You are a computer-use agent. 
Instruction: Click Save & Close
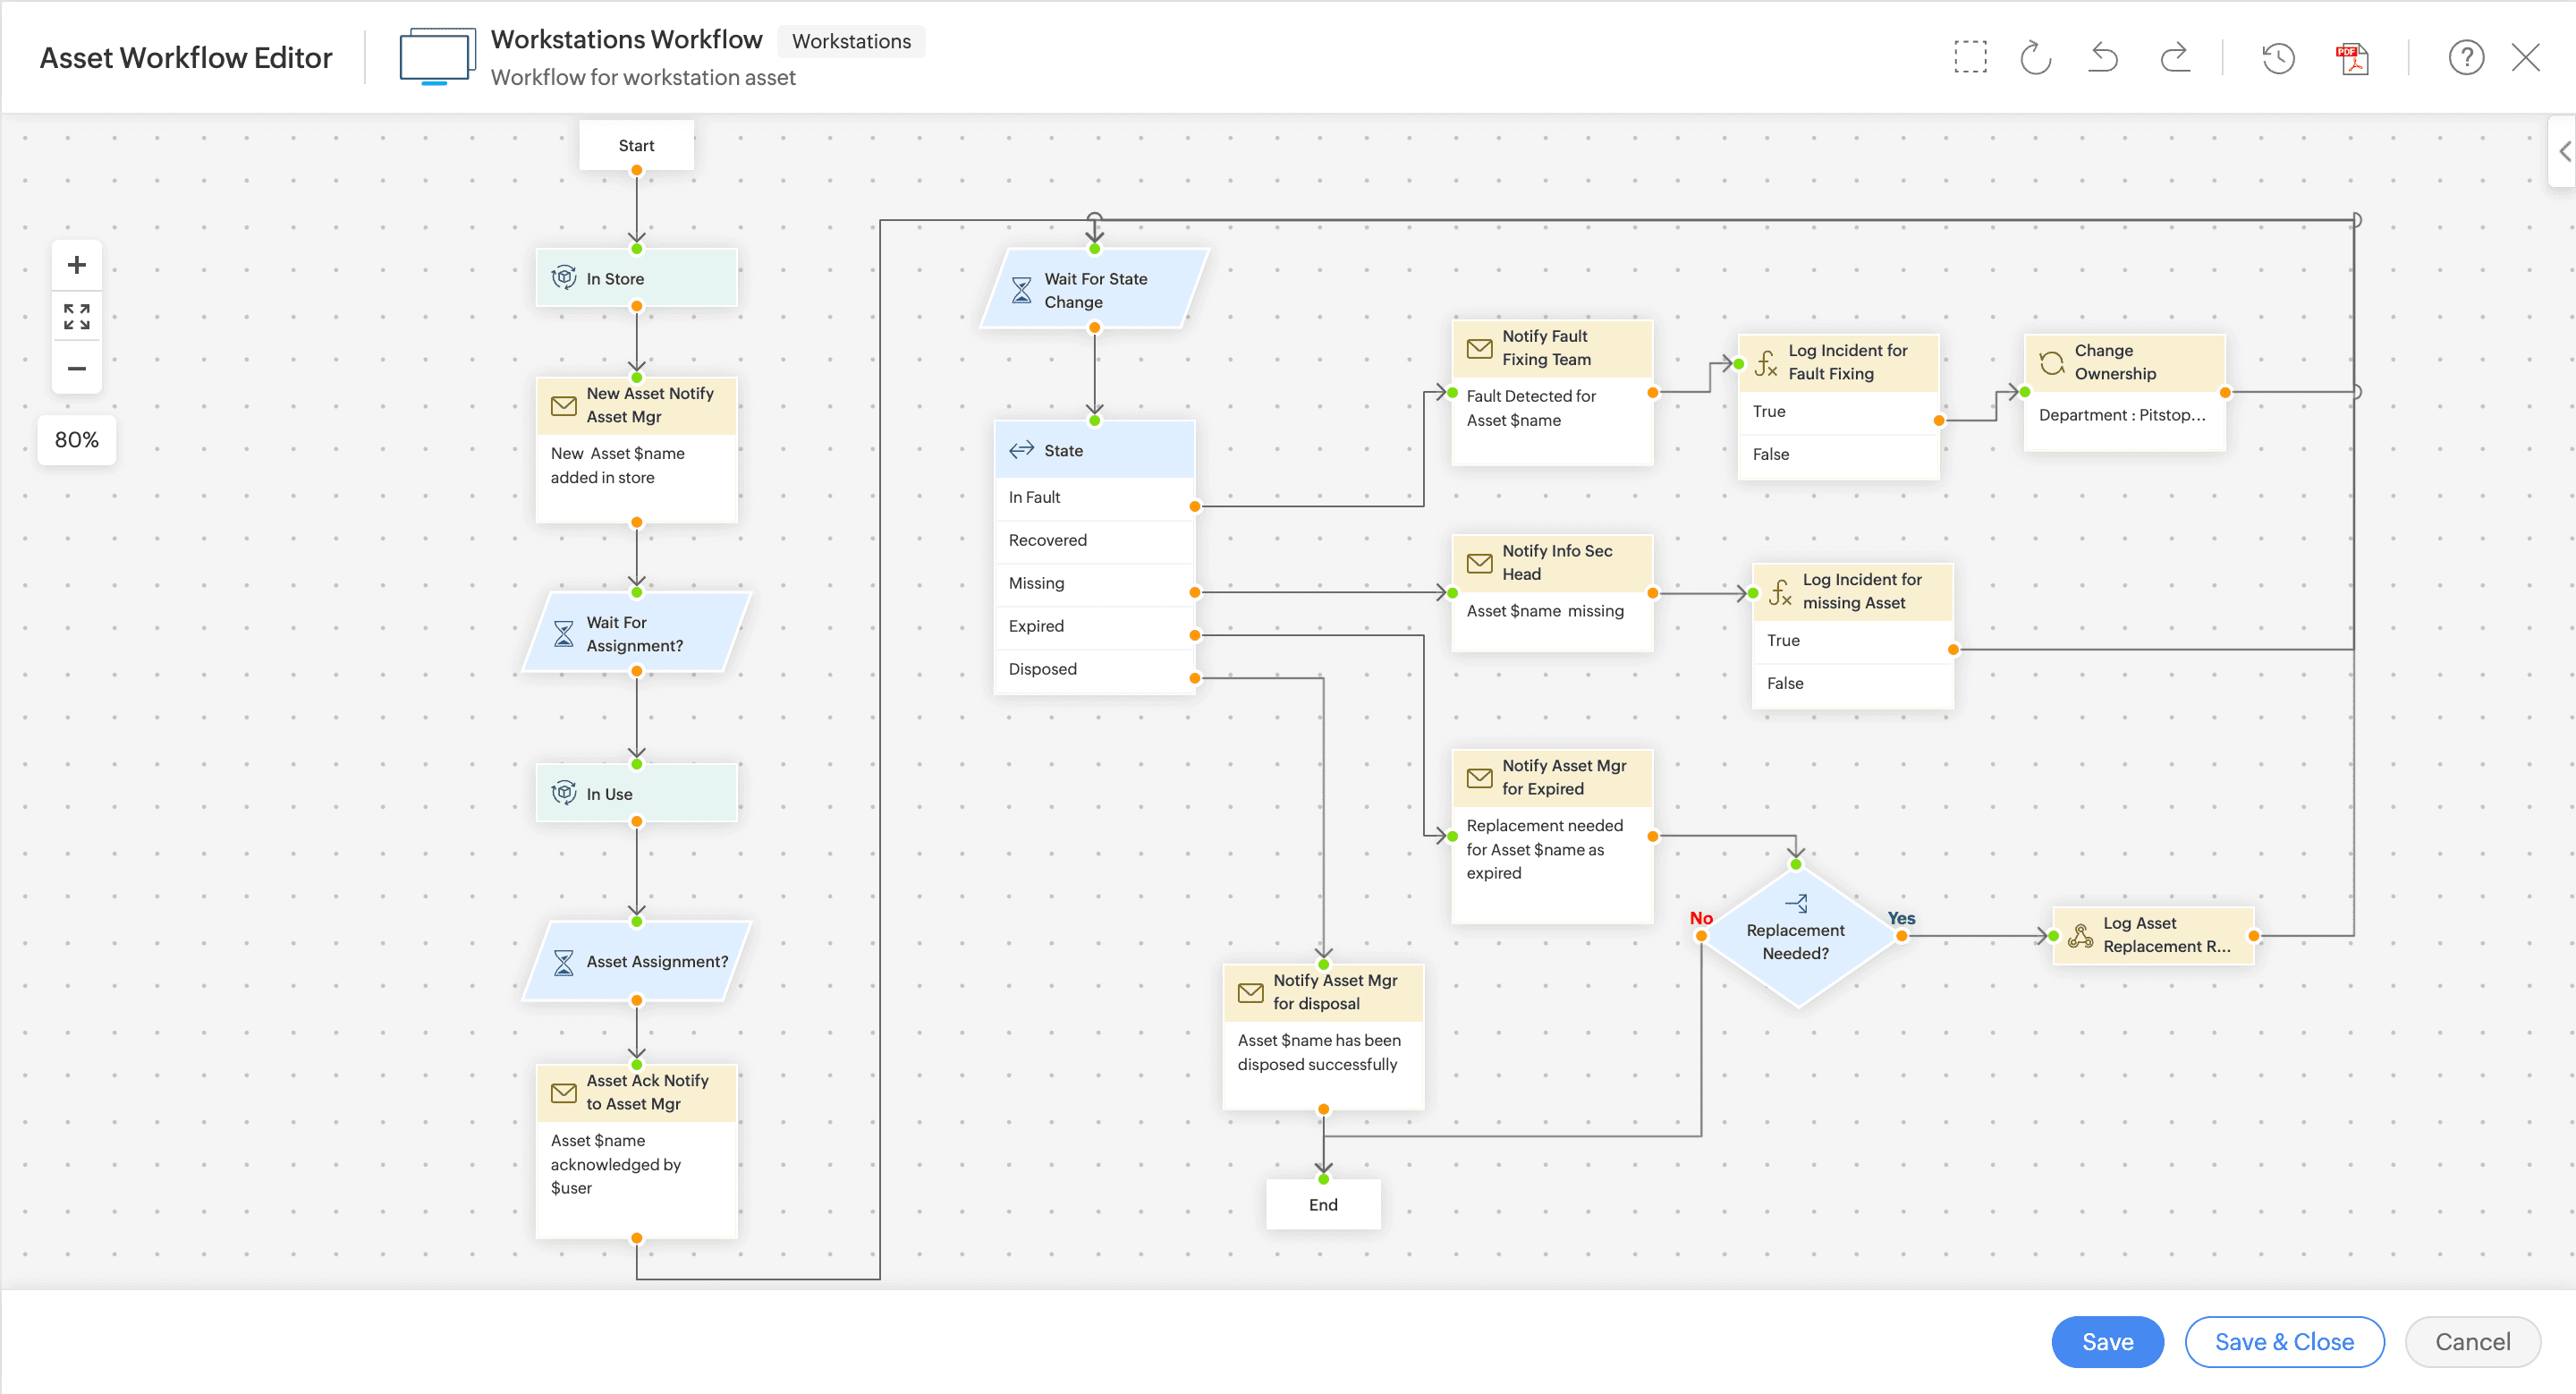coord(2284,1341)
